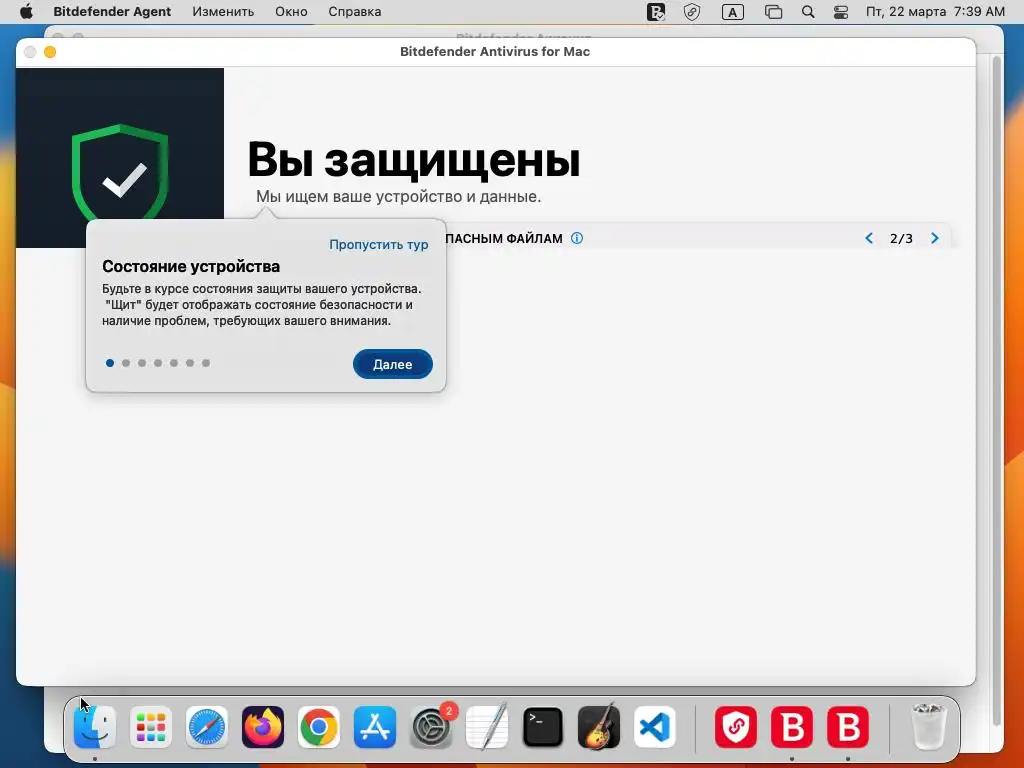Screen dimensions: 1024x768
Task: Open System Settings from the Dock
Action: (x=431, y=727)
